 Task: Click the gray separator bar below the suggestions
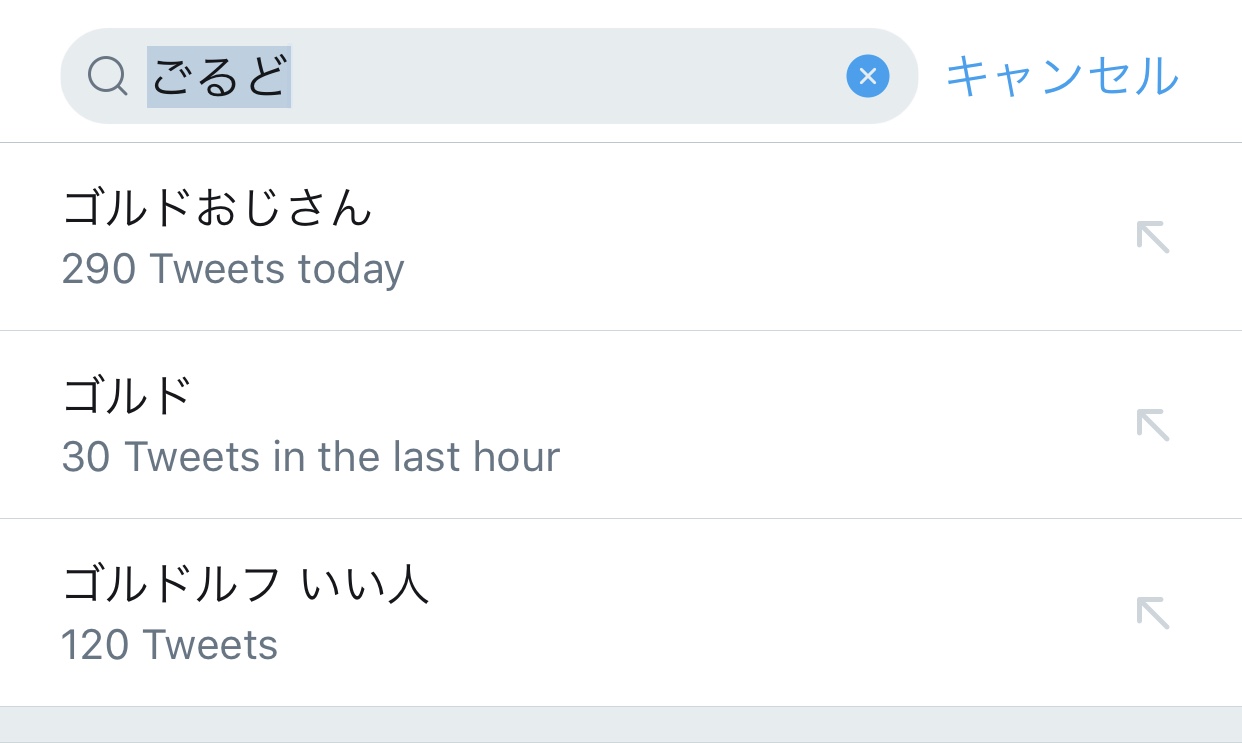click(x=620, y=724)
